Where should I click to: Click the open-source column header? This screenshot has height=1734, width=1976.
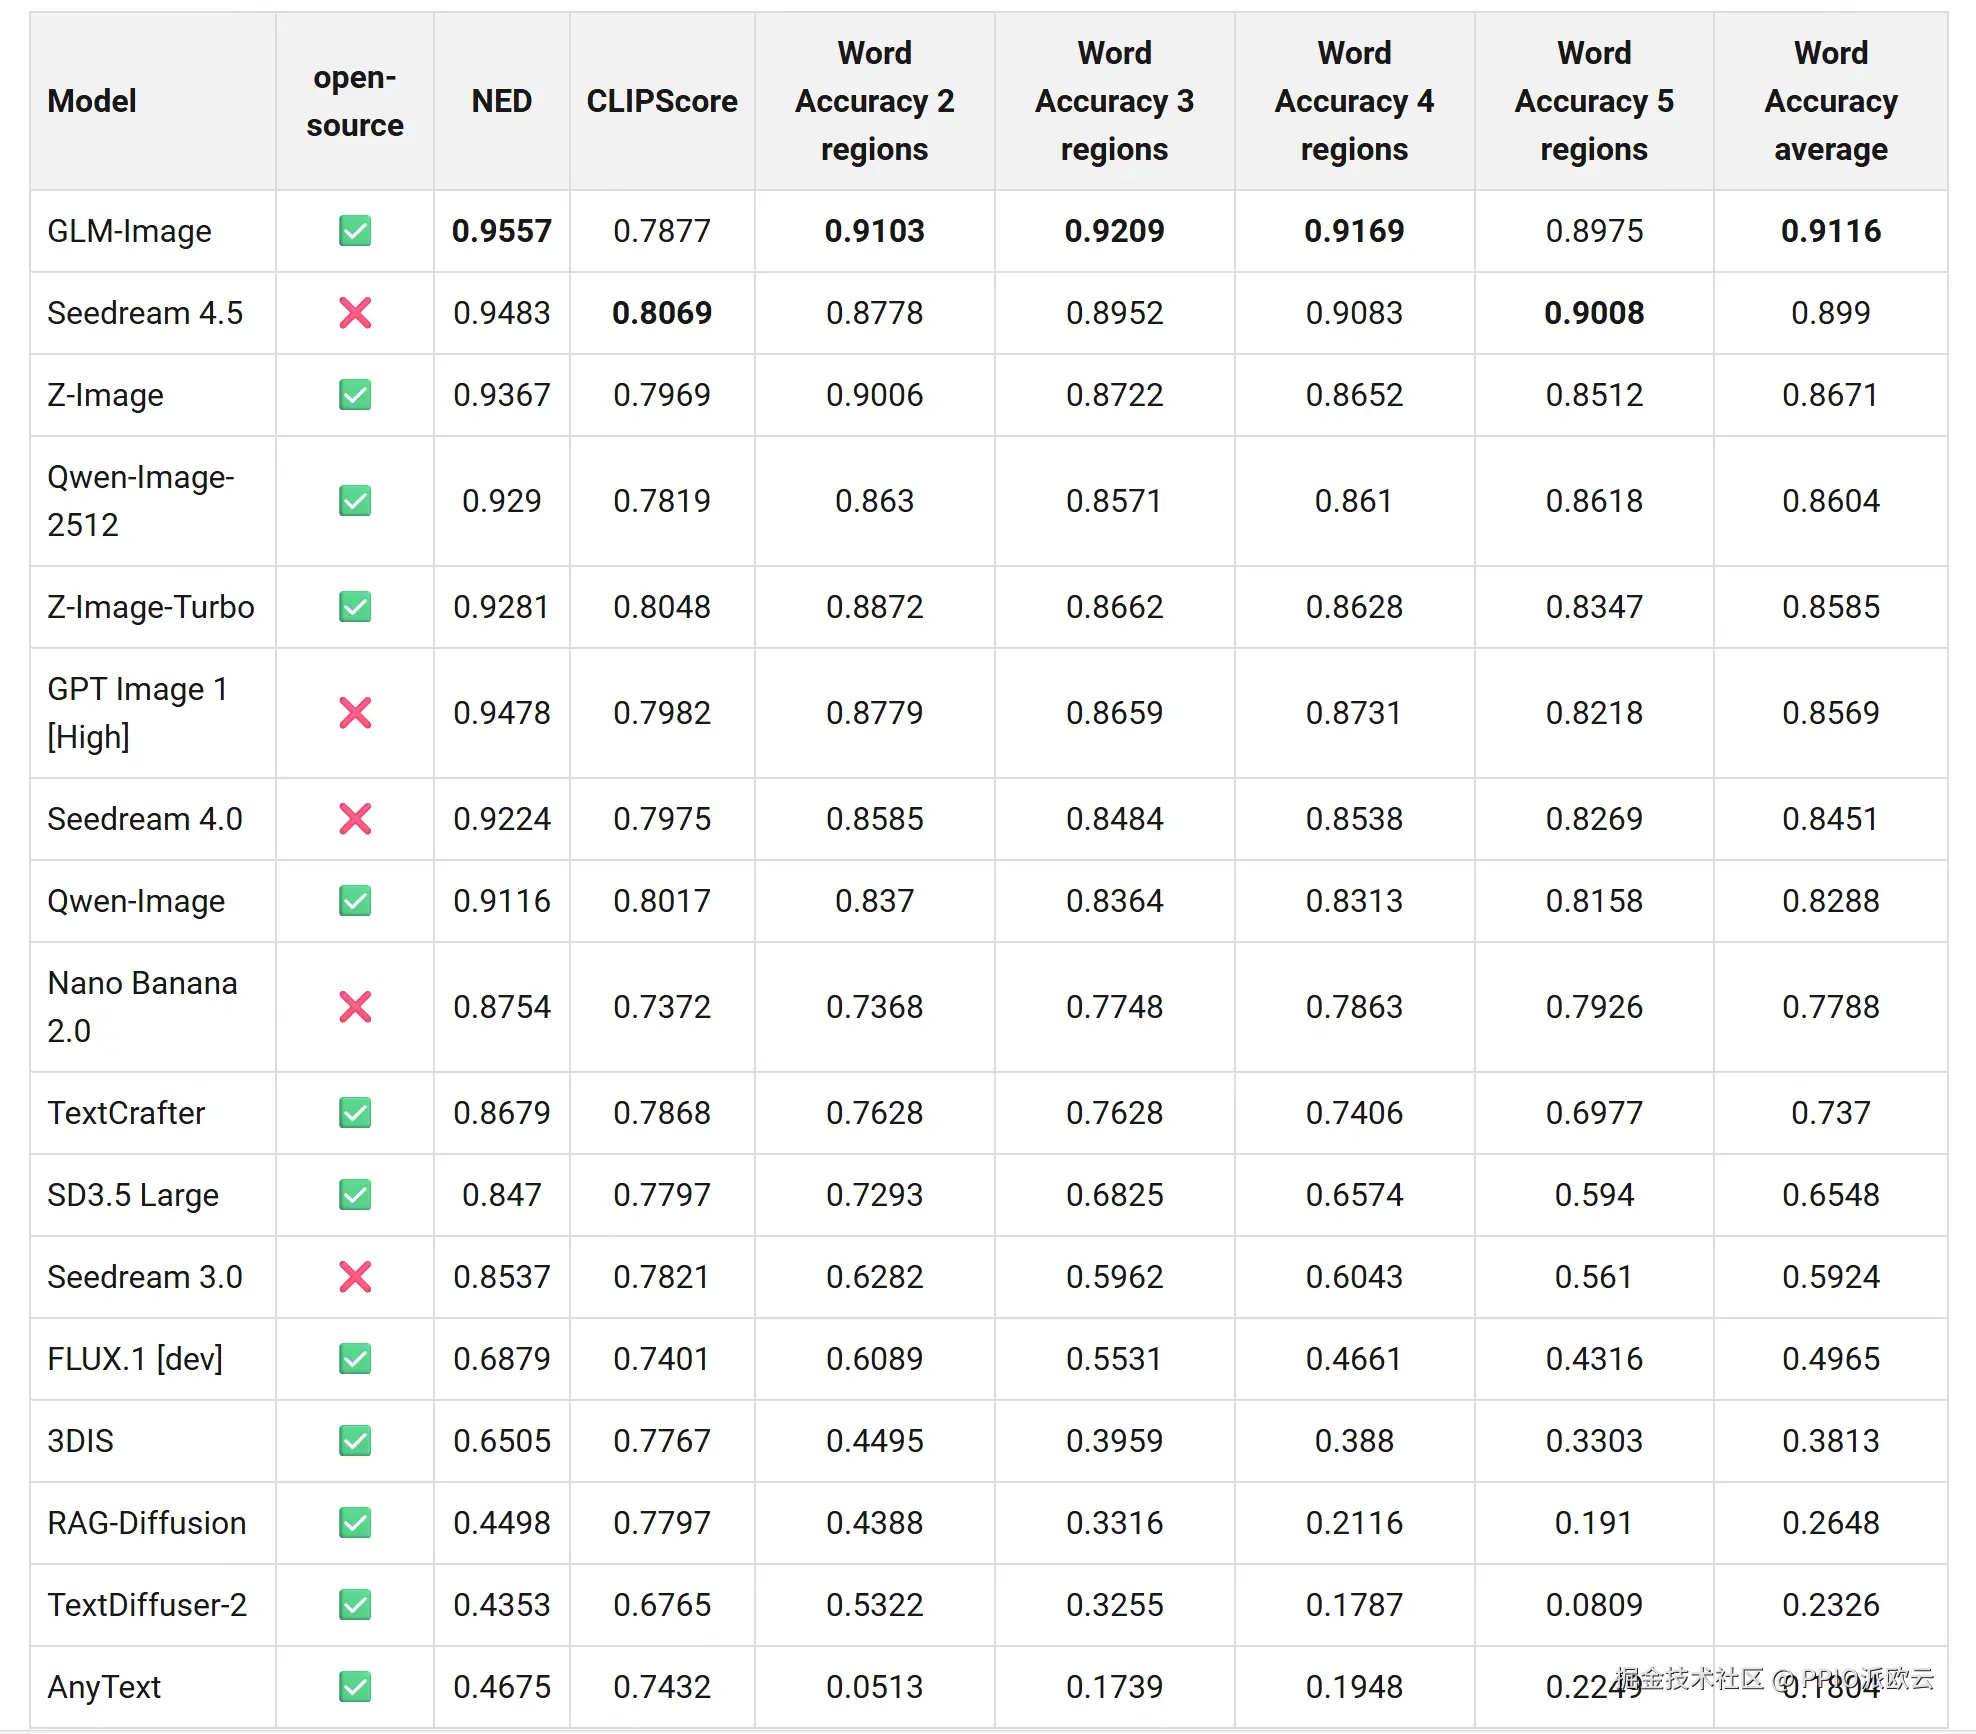click(x=355, y=101)
